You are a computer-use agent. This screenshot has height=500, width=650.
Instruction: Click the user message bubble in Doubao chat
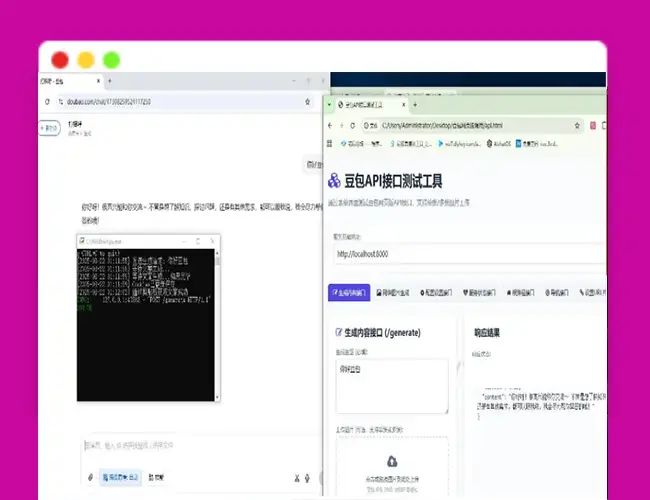(314, 165)
